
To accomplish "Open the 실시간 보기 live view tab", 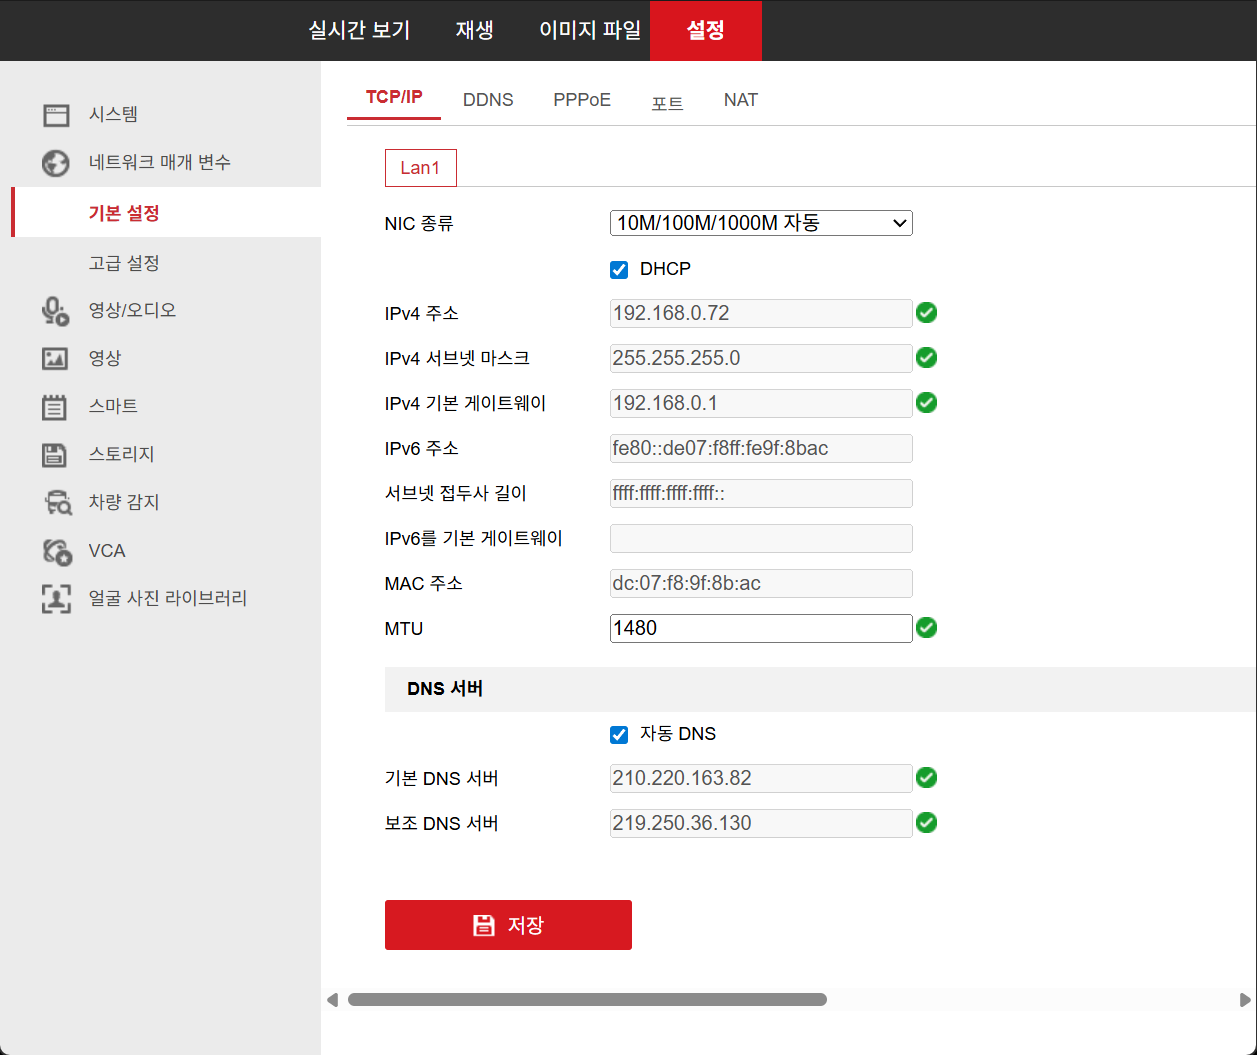I will point(360,30).
